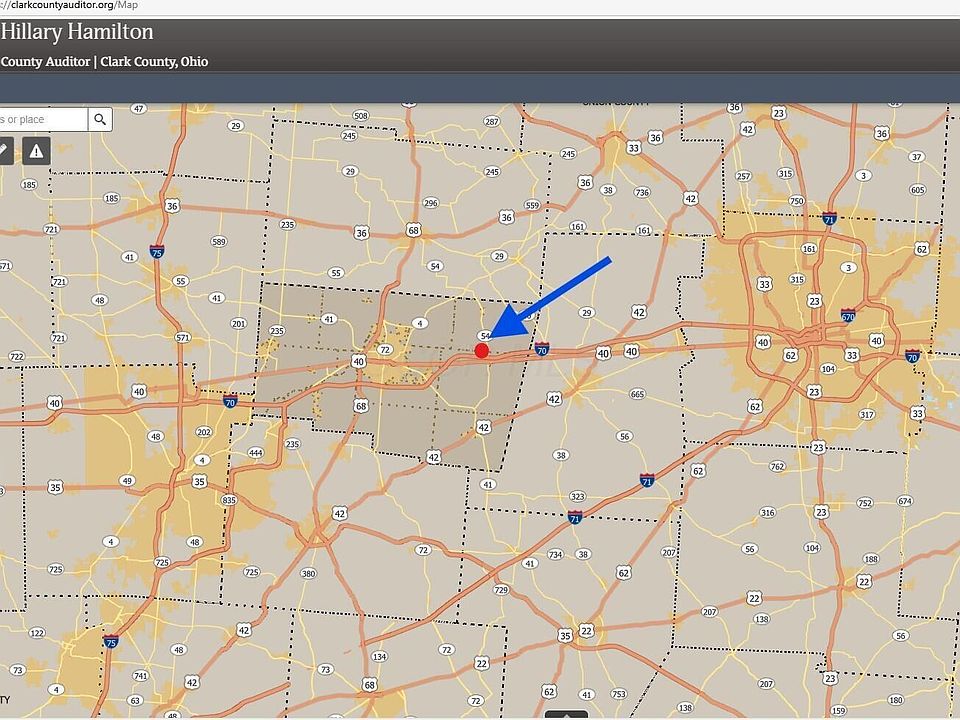Click the route 316 label
This screenshot has height=720, width=960.
767,512
